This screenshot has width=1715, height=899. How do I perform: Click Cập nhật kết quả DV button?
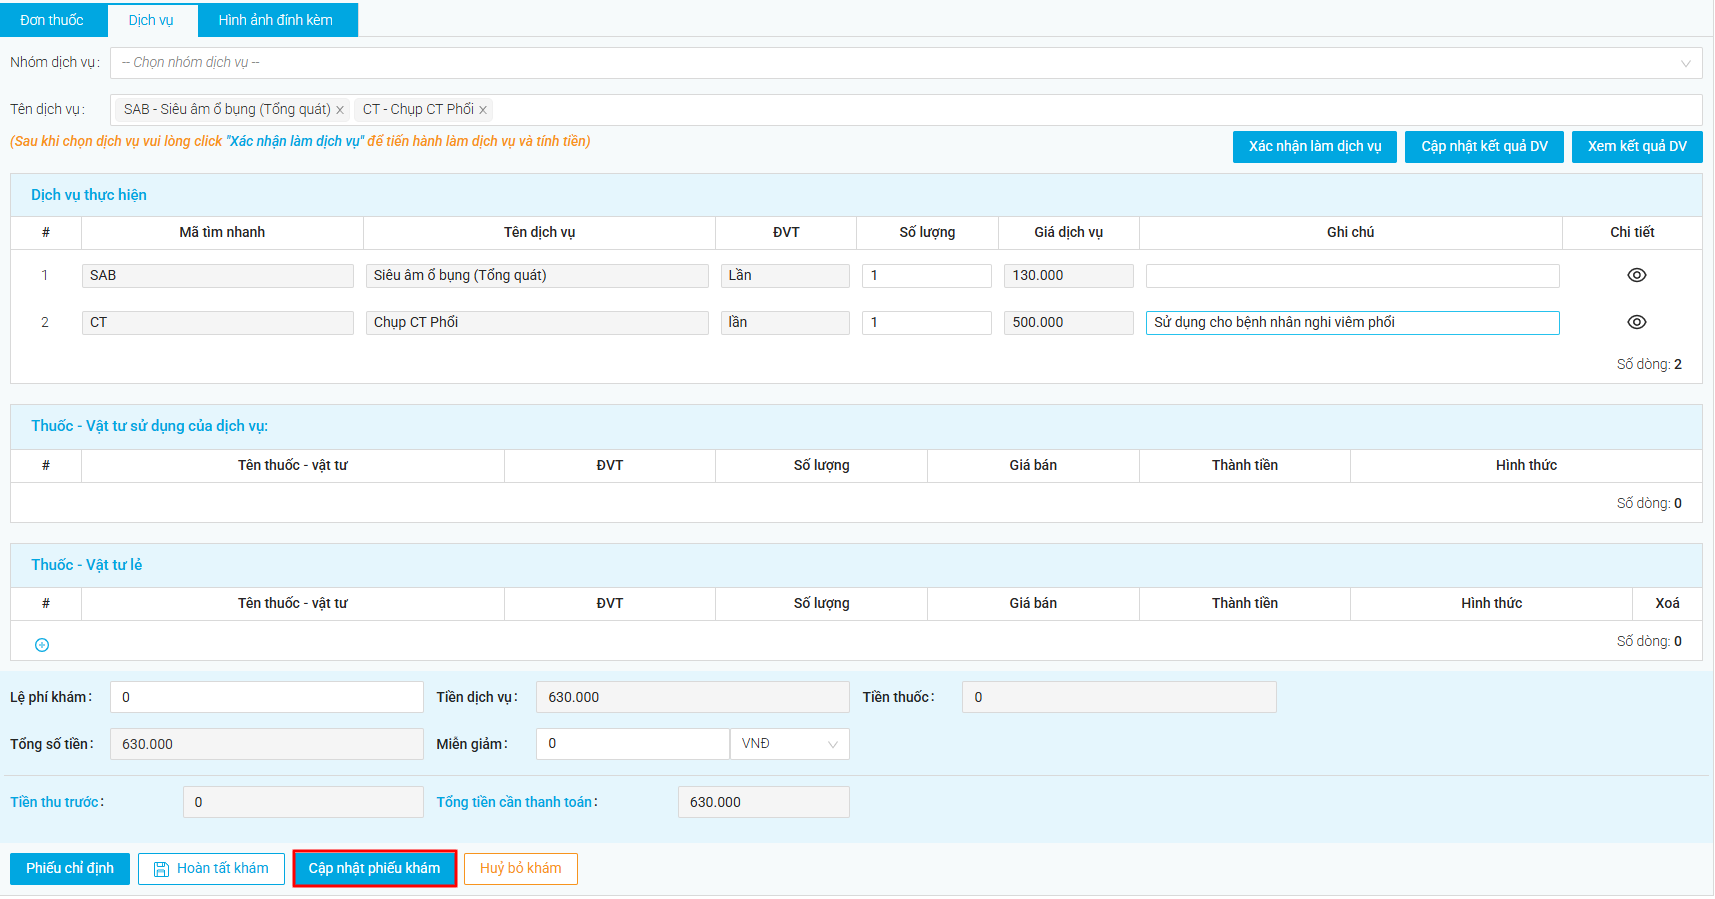coord(1484,147)
